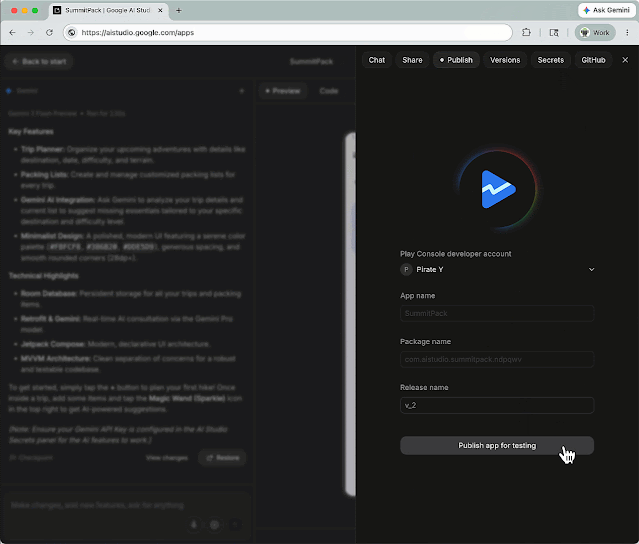
Task: Click Publish app for testing
Action: click(x=497, y=445)
